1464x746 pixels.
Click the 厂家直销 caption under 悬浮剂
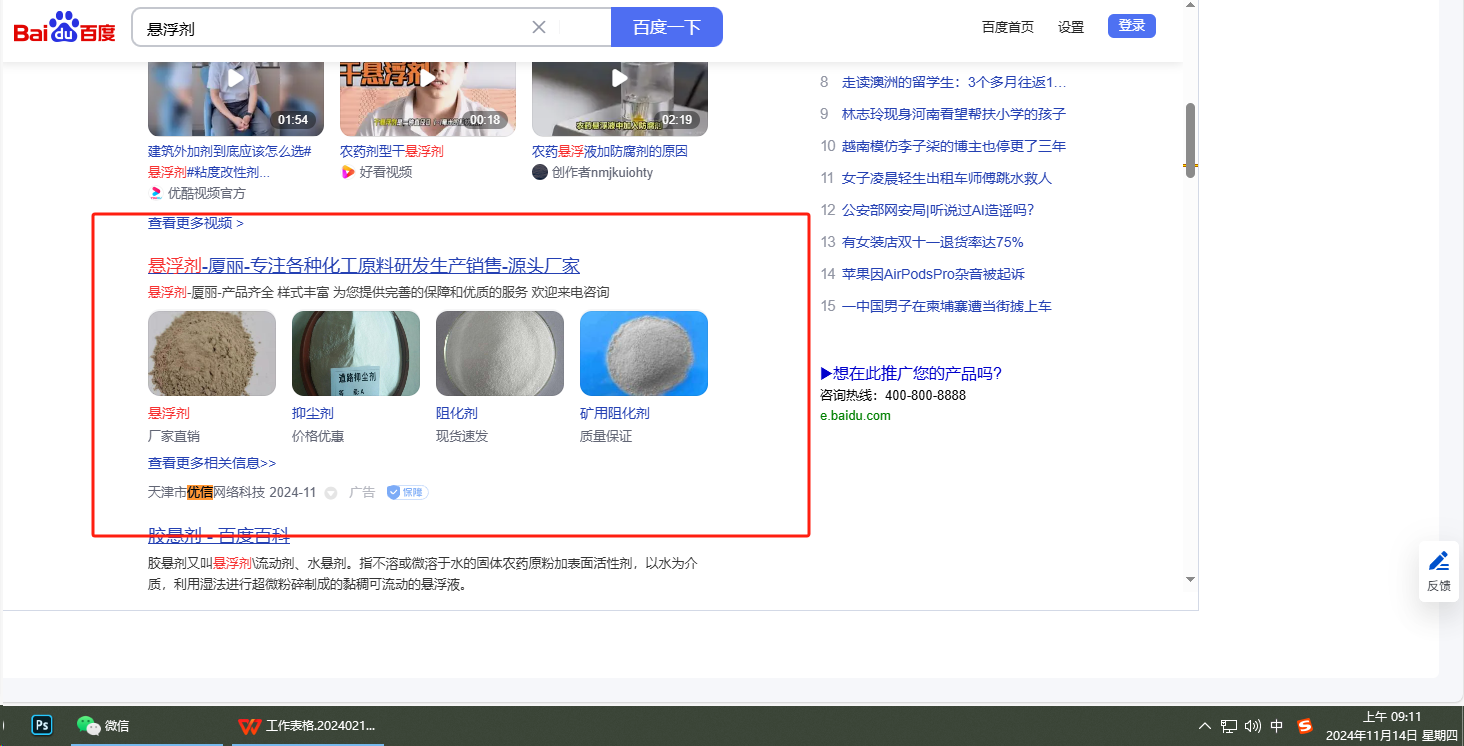click(x=174, y=436)
